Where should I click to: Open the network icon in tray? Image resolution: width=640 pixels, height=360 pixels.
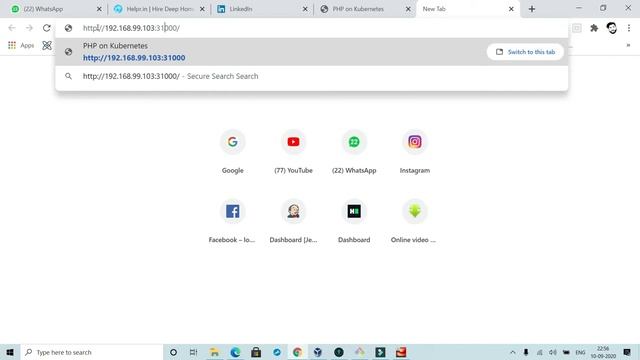[x=540, y=352]
